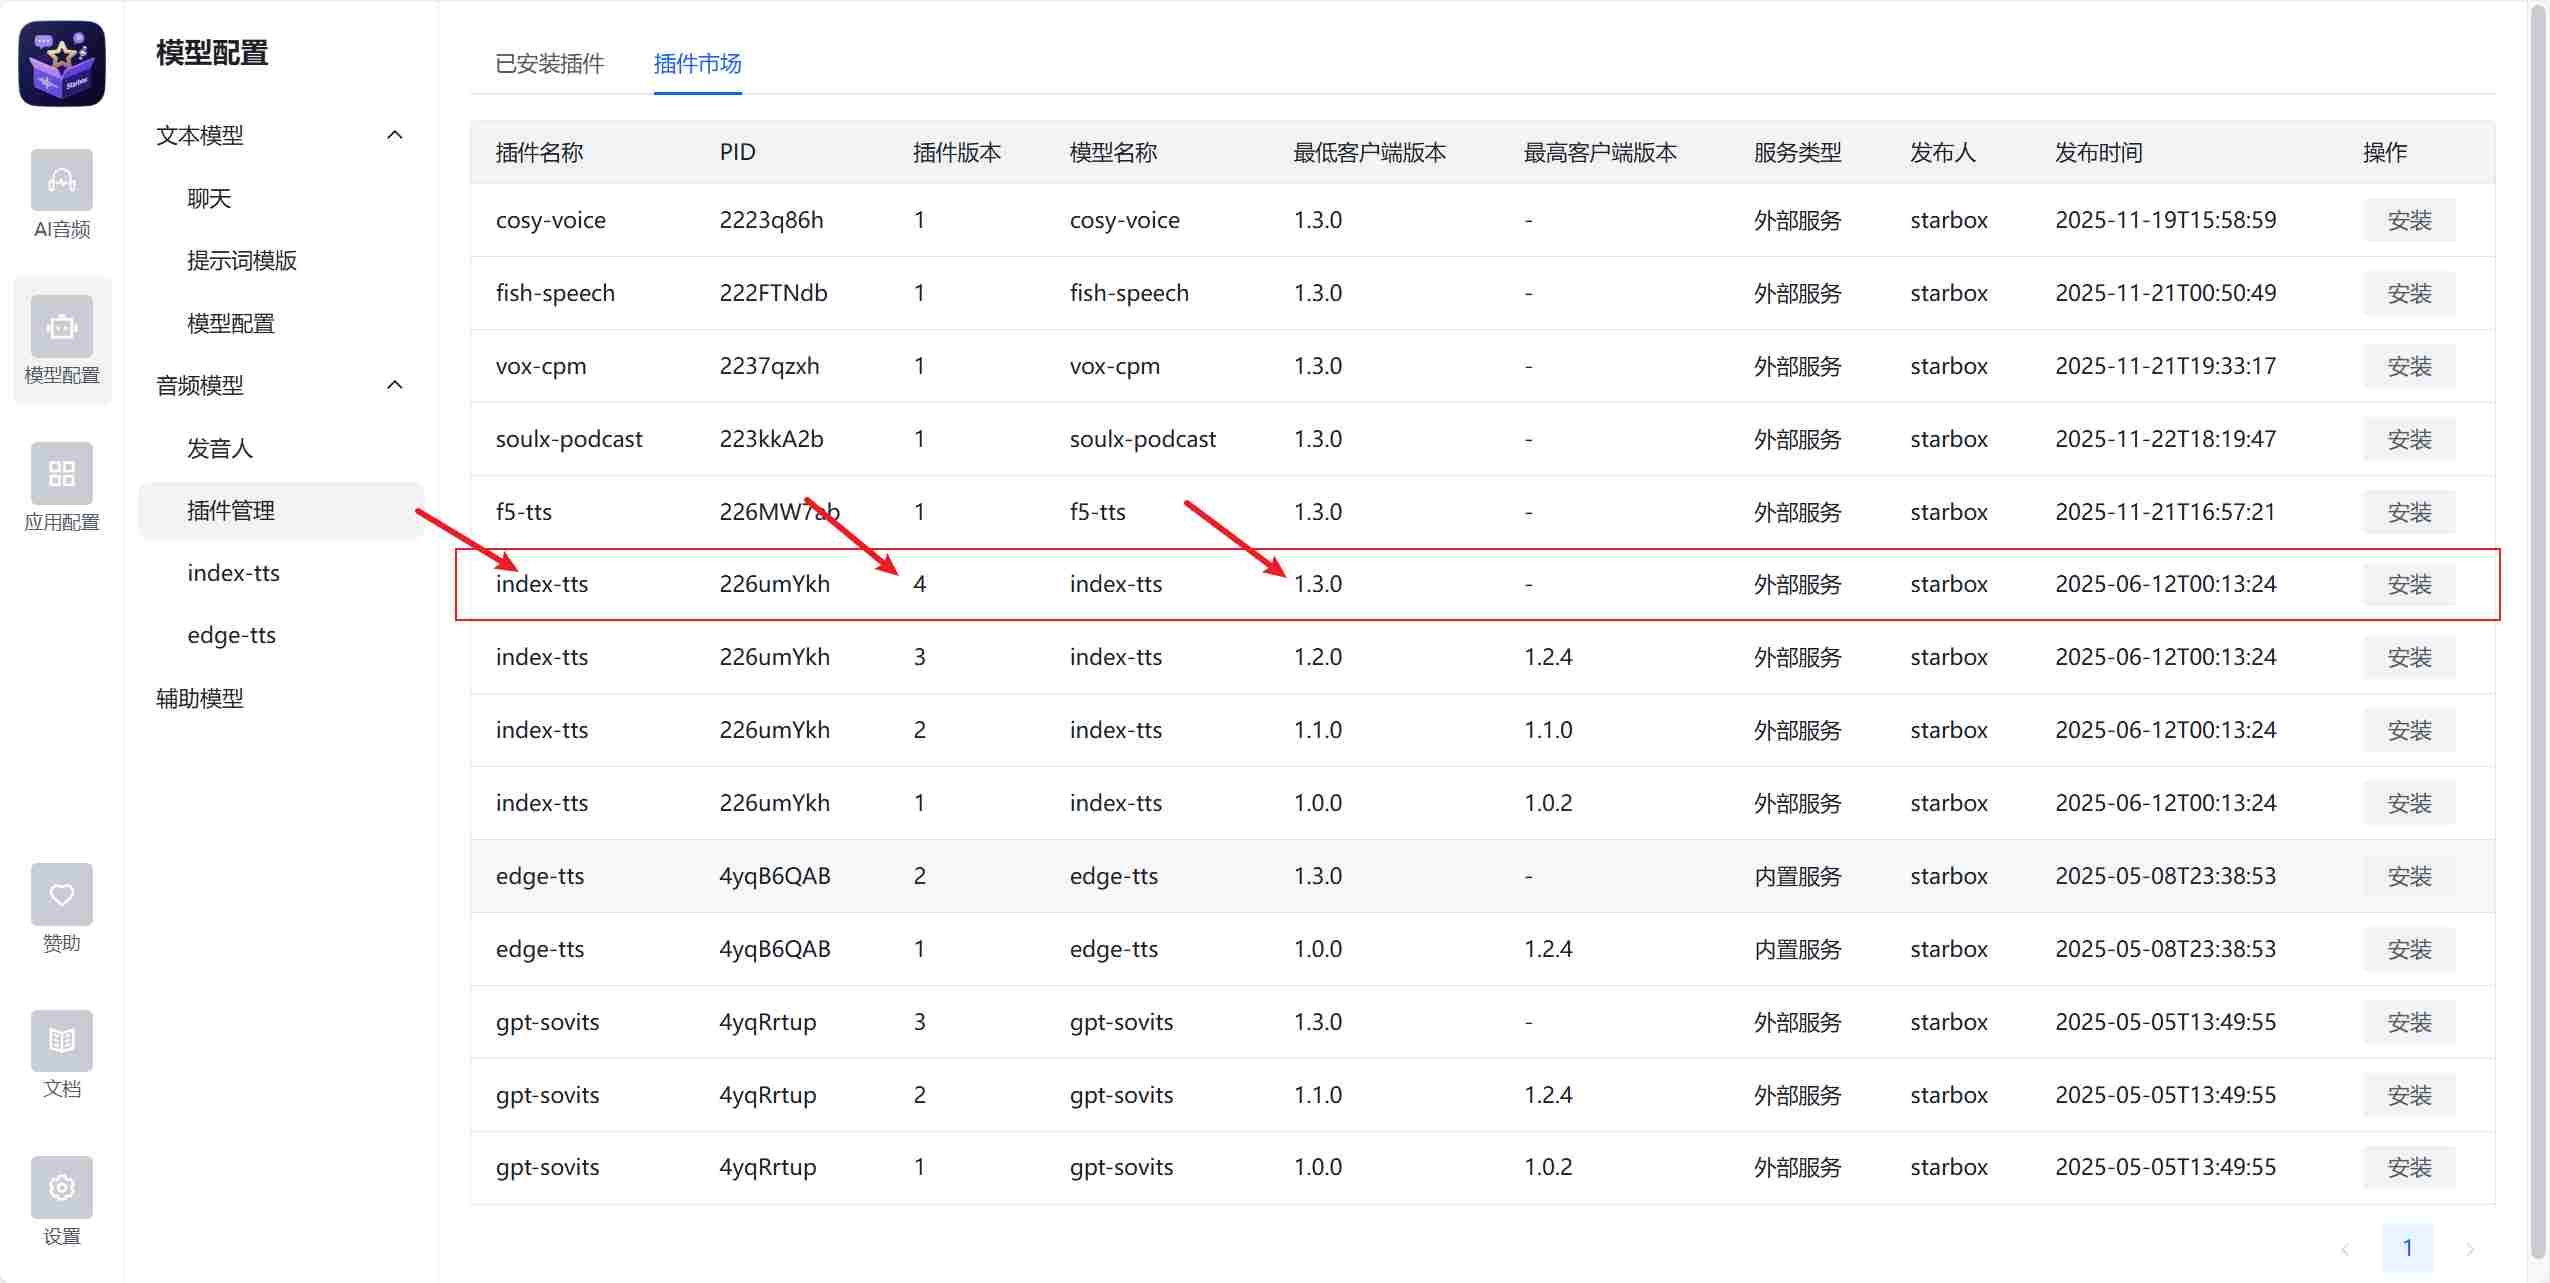Install index-tts plugin version 4
Viewport: 2550px width, 1283px height.
click(x=2408, y=585)
